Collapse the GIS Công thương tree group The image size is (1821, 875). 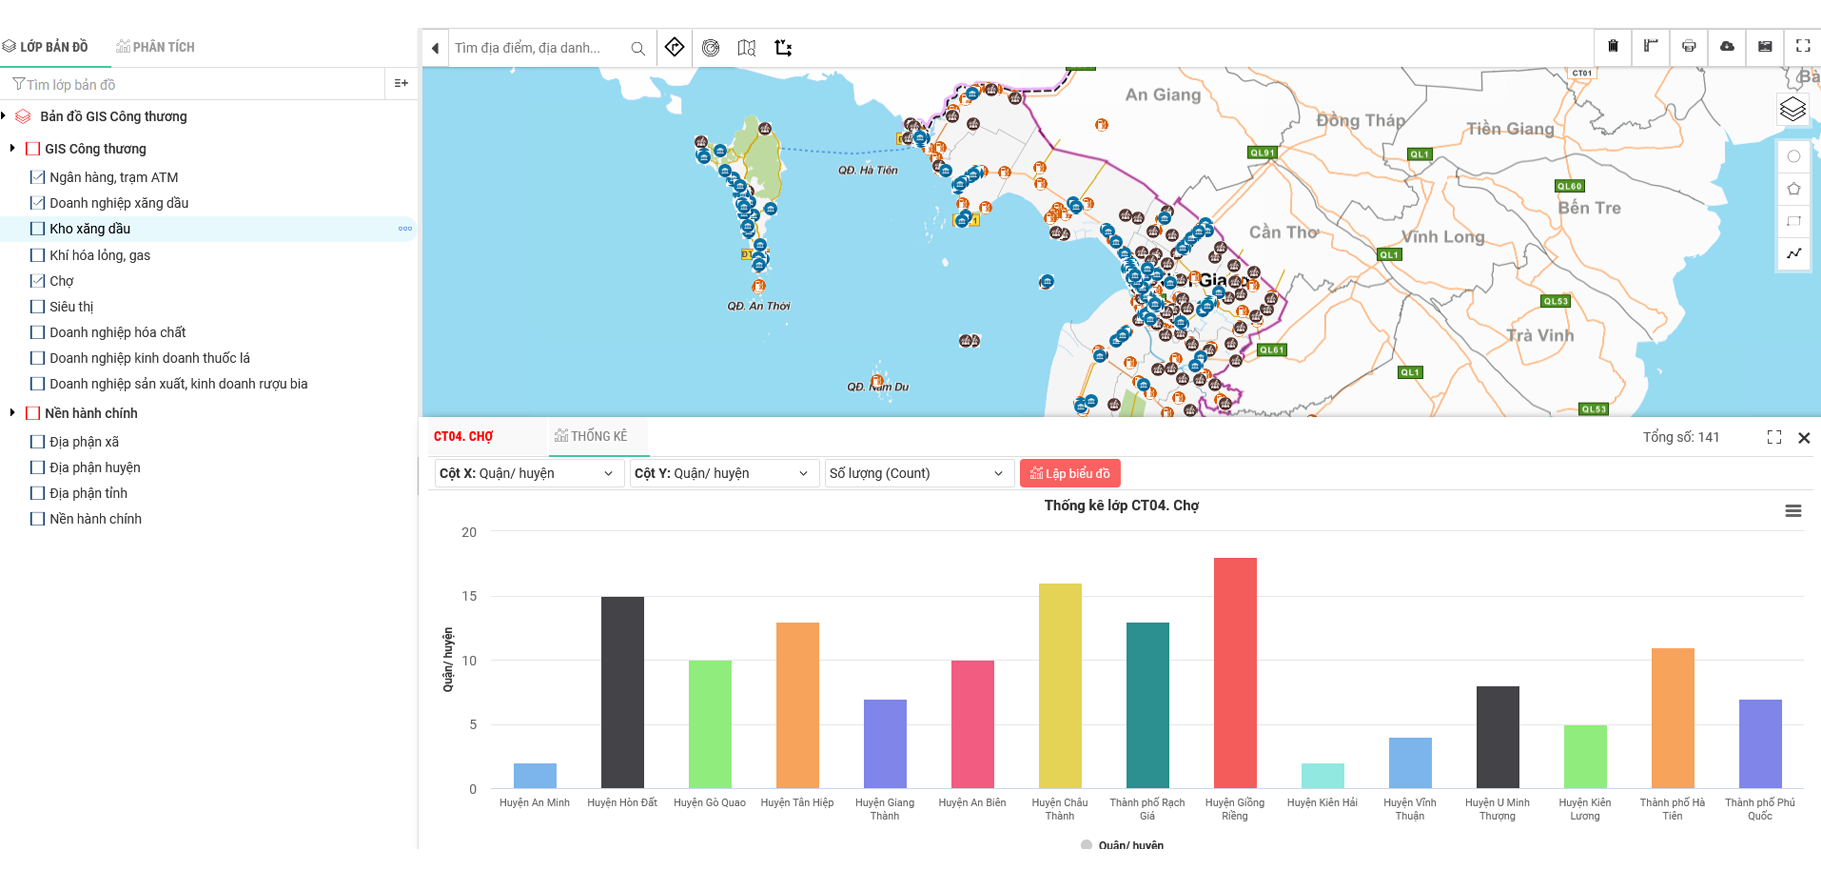pyautogui.click(x=12, y=149)
